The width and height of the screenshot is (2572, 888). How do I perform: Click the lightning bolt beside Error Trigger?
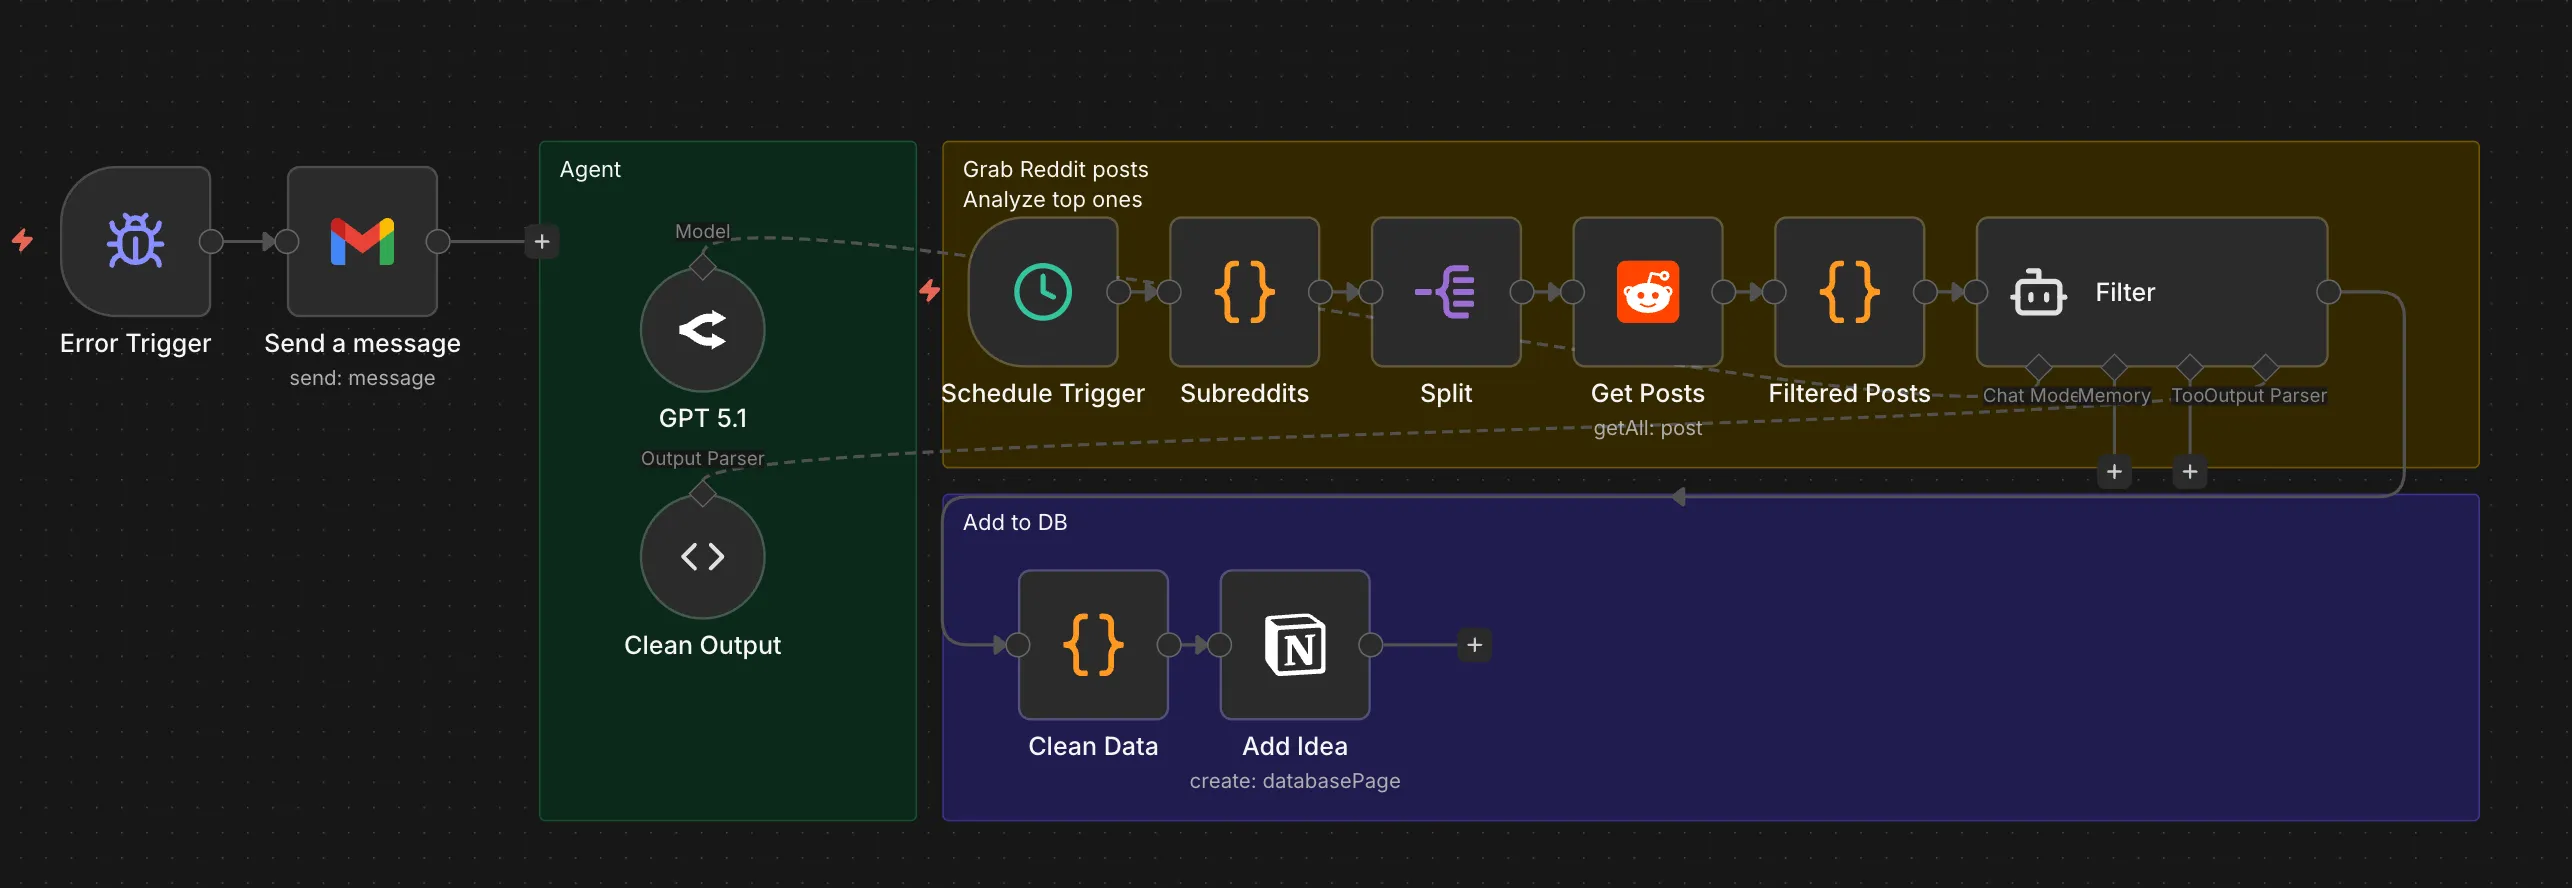22,240
